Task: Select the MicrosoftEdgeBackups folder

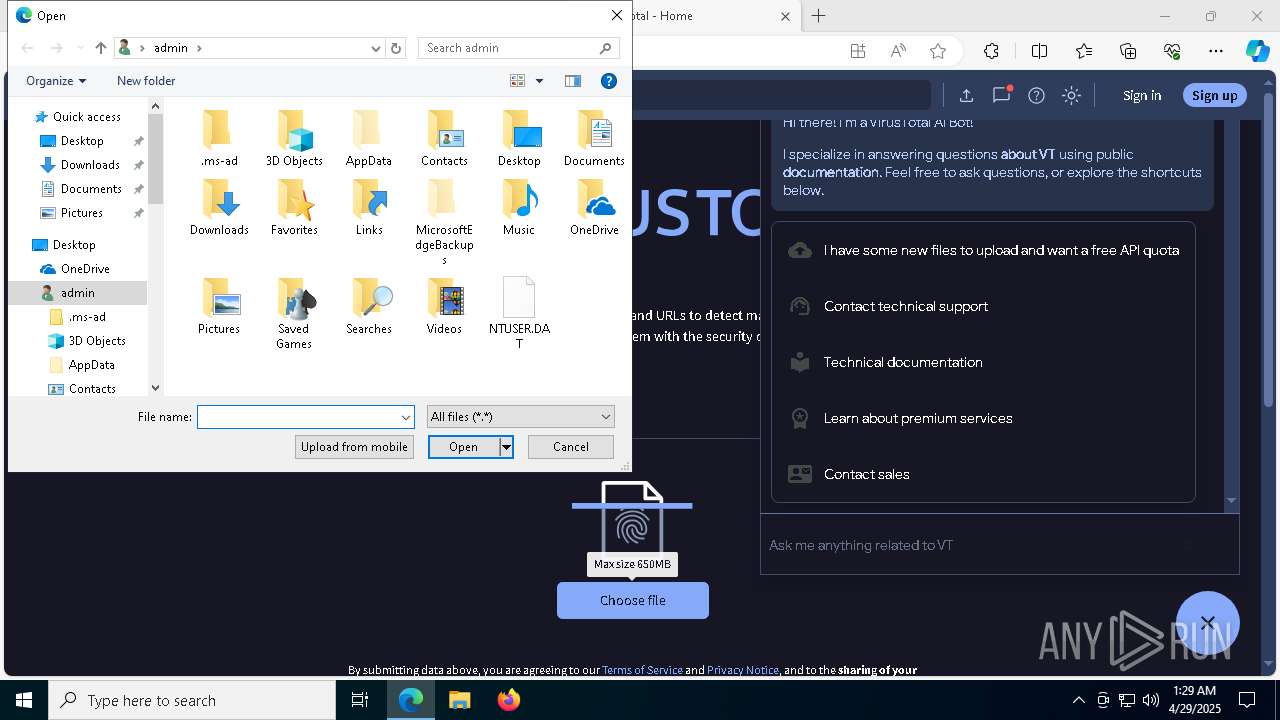Action: click(444, 222)
